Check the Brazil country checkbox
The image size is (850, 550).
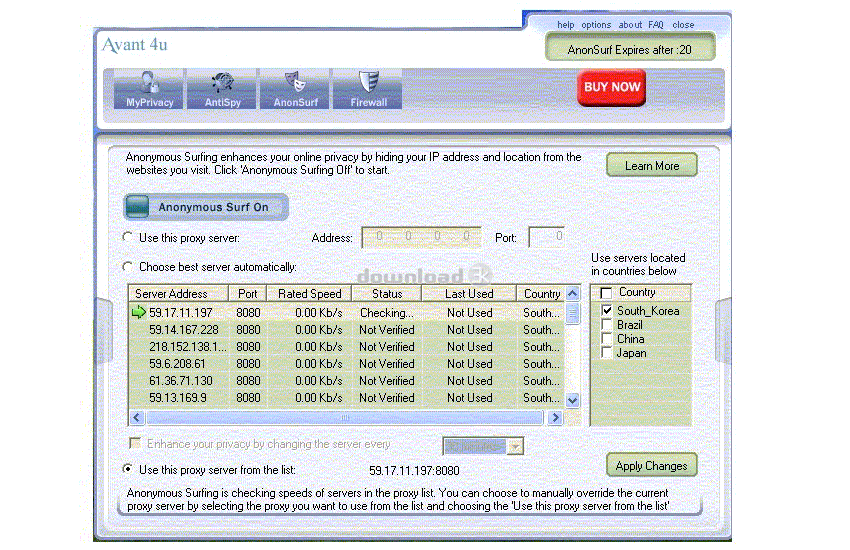click(607, 325)
